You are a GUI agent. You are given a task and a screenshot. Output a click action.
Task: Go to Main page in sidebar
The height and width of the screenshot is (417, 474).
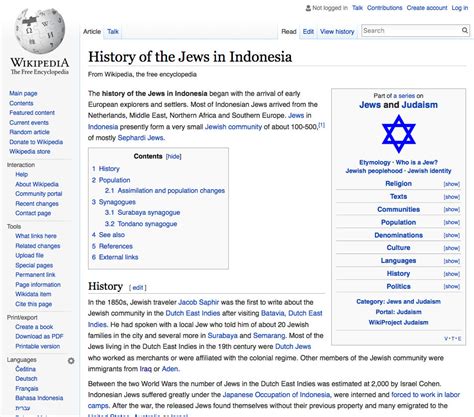point(23,93)
